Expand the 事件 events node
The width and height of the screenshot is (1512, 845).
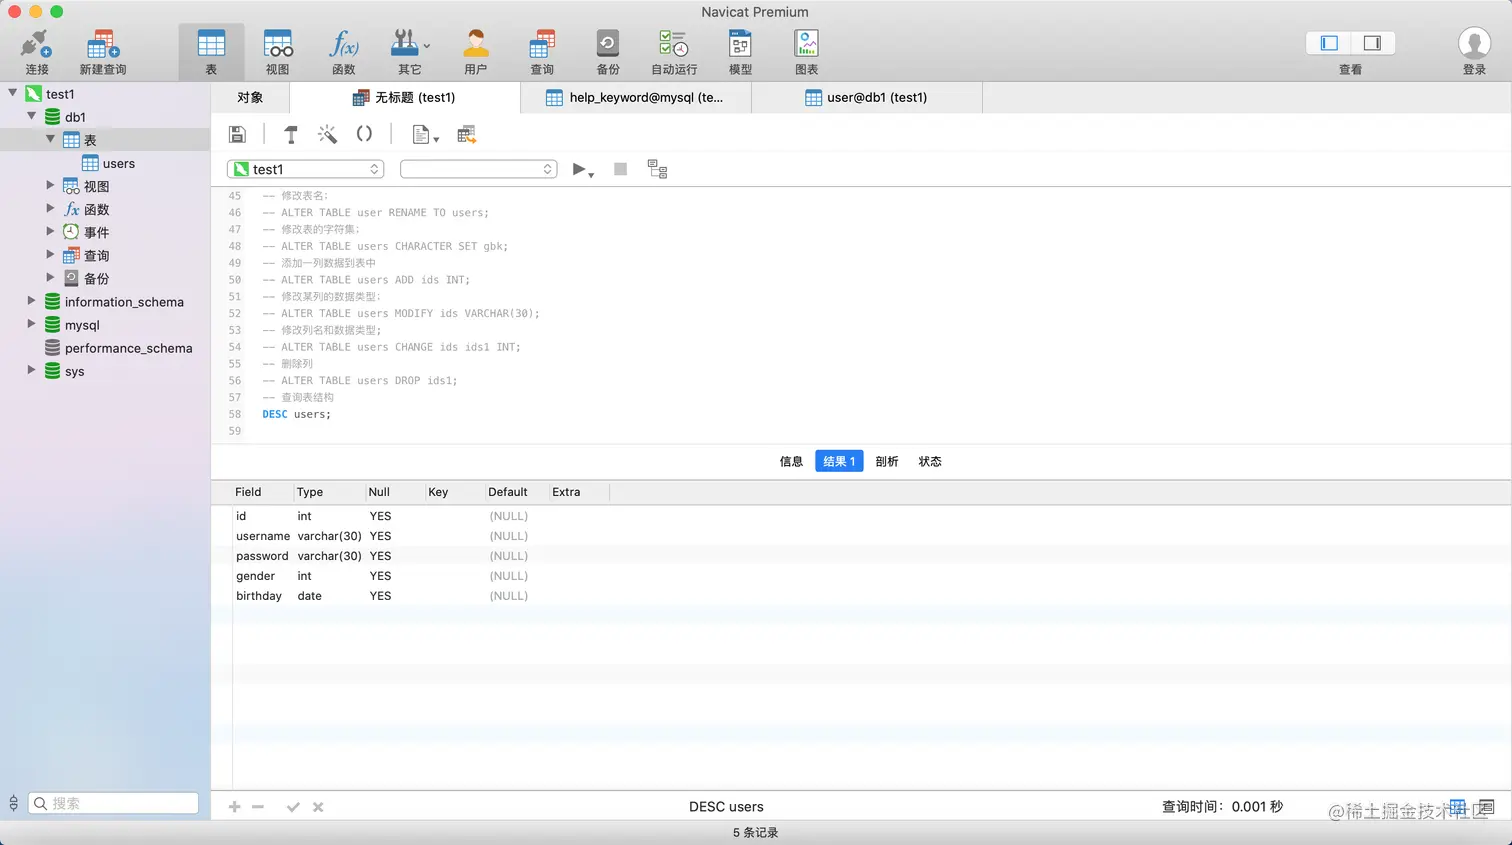click(50, 231)
